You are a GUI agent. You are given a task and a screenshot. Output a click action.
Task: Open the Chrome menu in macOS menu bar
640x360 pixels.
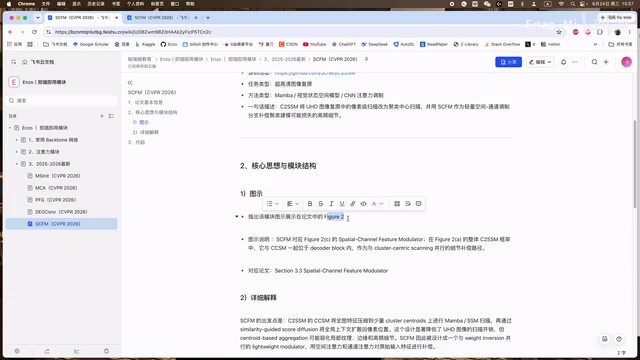26,4
